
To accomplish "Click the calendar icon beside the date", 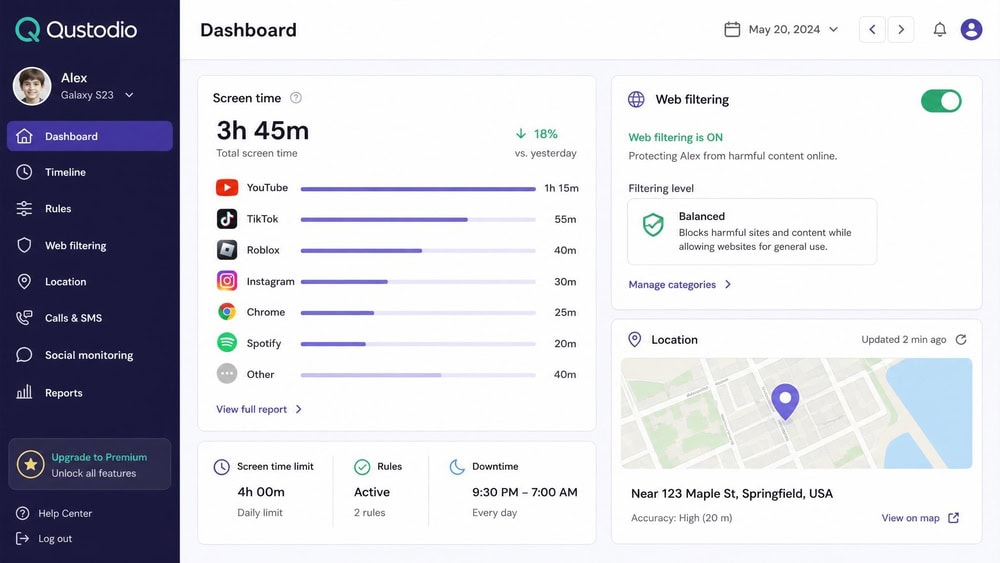I will tap(732, 29).
